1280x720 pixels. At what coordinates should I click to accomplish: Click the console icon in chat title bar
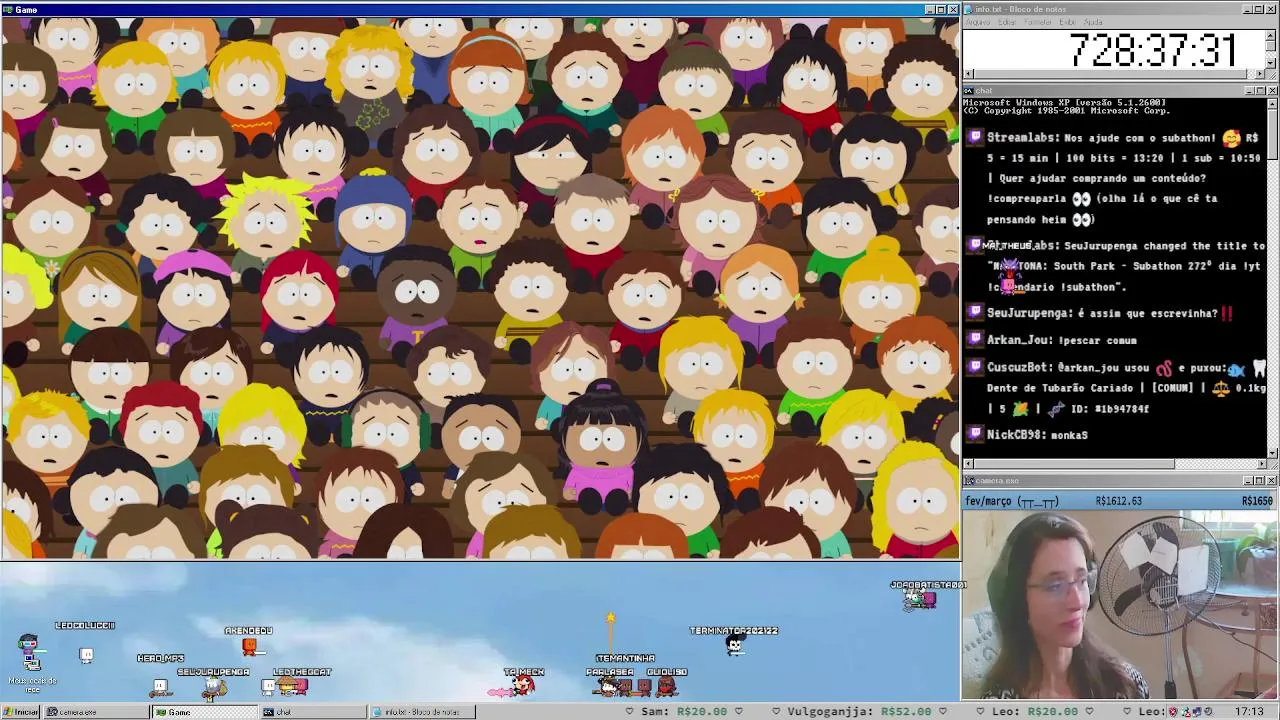point(968,91)
